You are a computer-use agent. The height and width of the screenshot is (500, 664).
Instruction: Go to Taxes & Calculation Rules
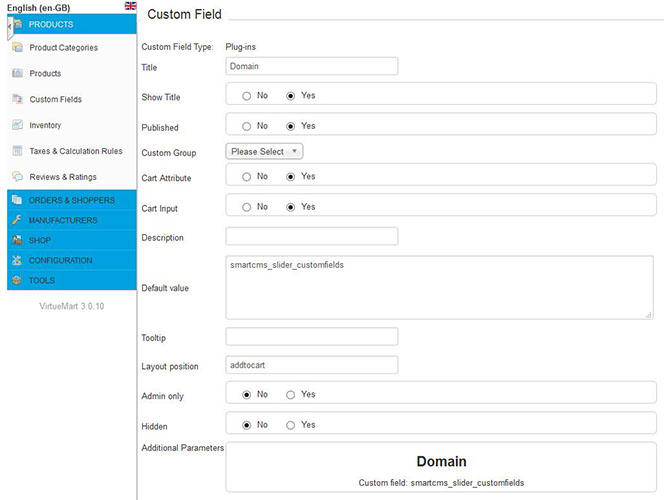[76, 152]
